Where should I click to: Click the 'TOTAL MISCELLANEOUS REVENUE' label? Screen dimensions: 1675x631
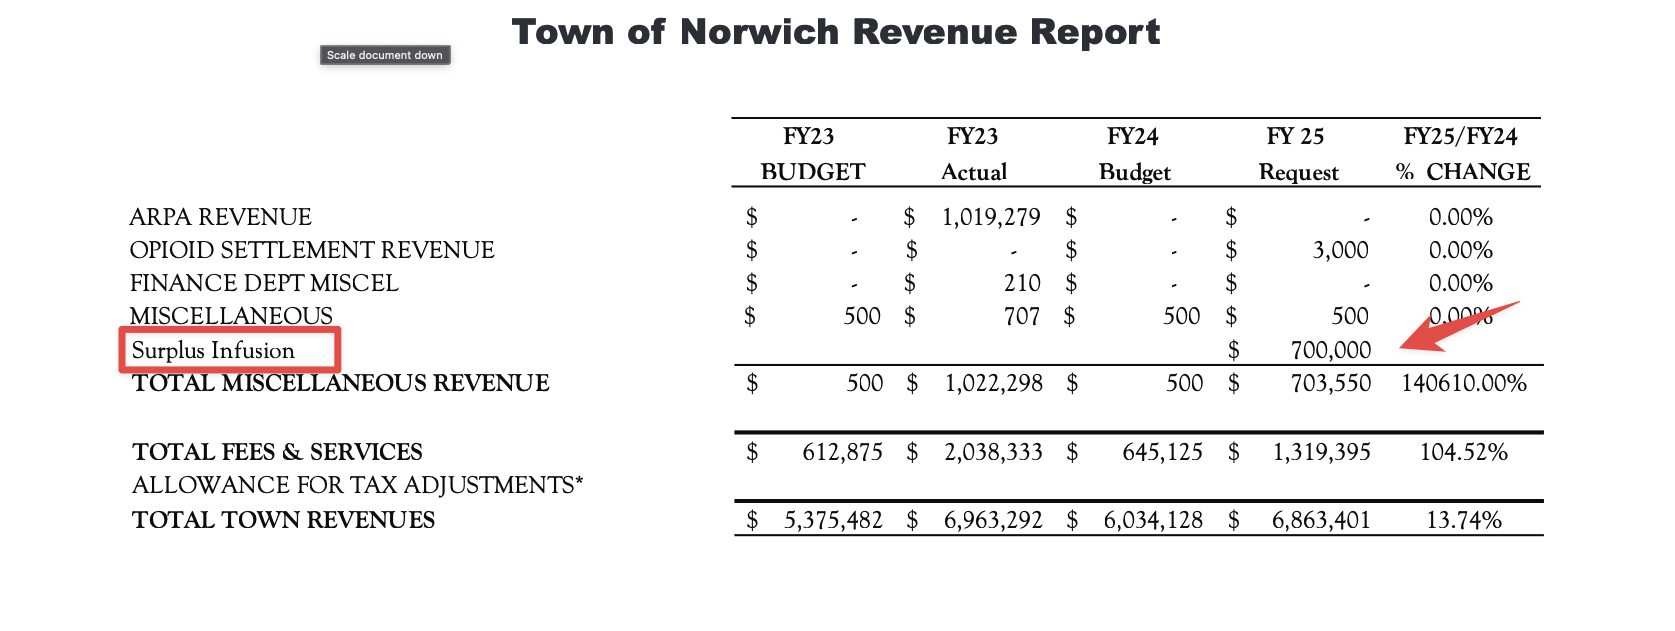341,383
